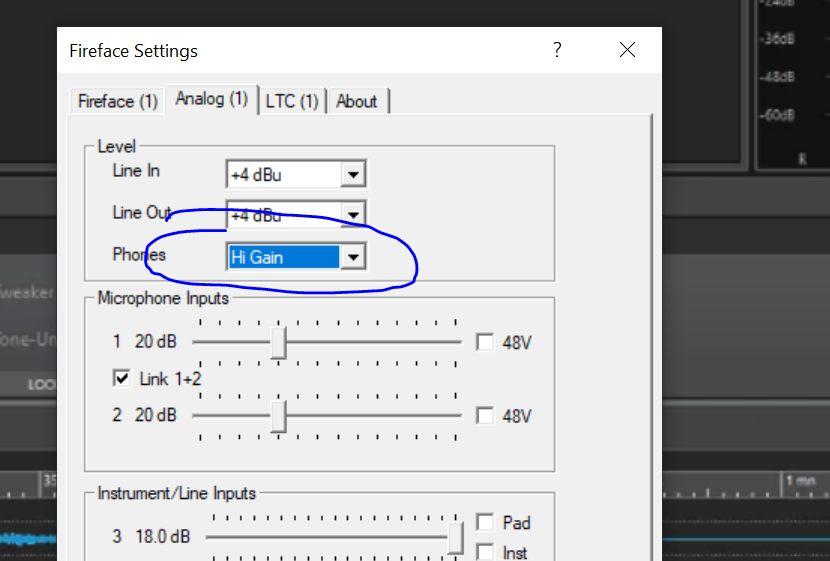Click the microphone 2 gain slider handle
Screen dimensions: 830x561
click(279, 415)
